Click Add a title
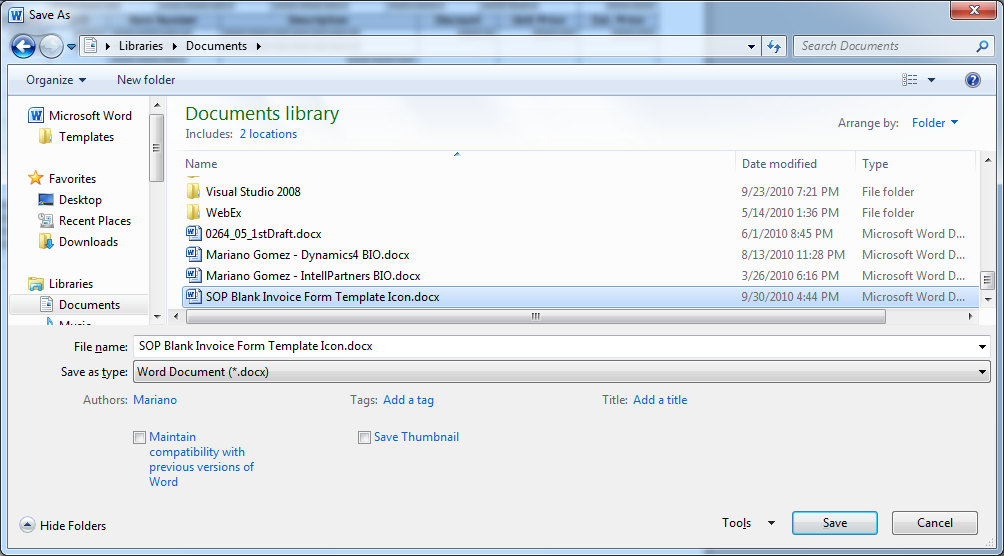Viewport: 1004px width, 556px height. point(660,400)
